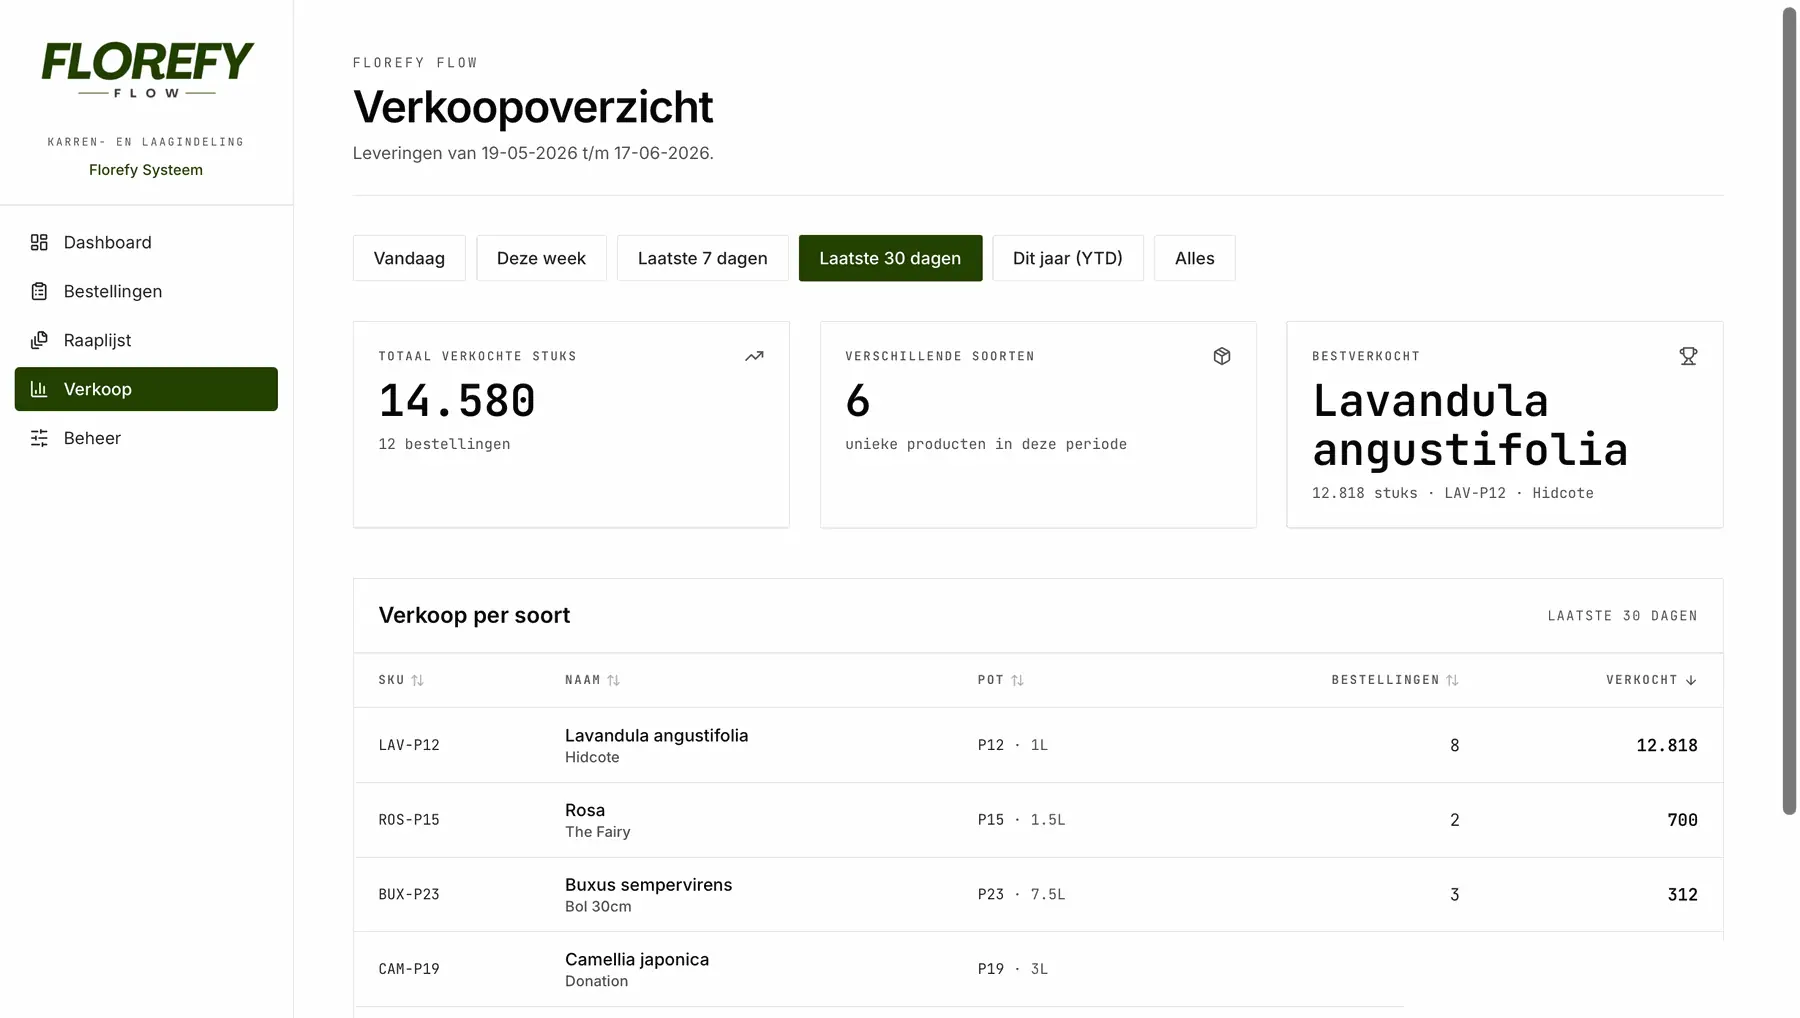Viewport: 1800px width, 1018px height.
Task: Click the Florefy Flow logo
Action: pos(147,69)
